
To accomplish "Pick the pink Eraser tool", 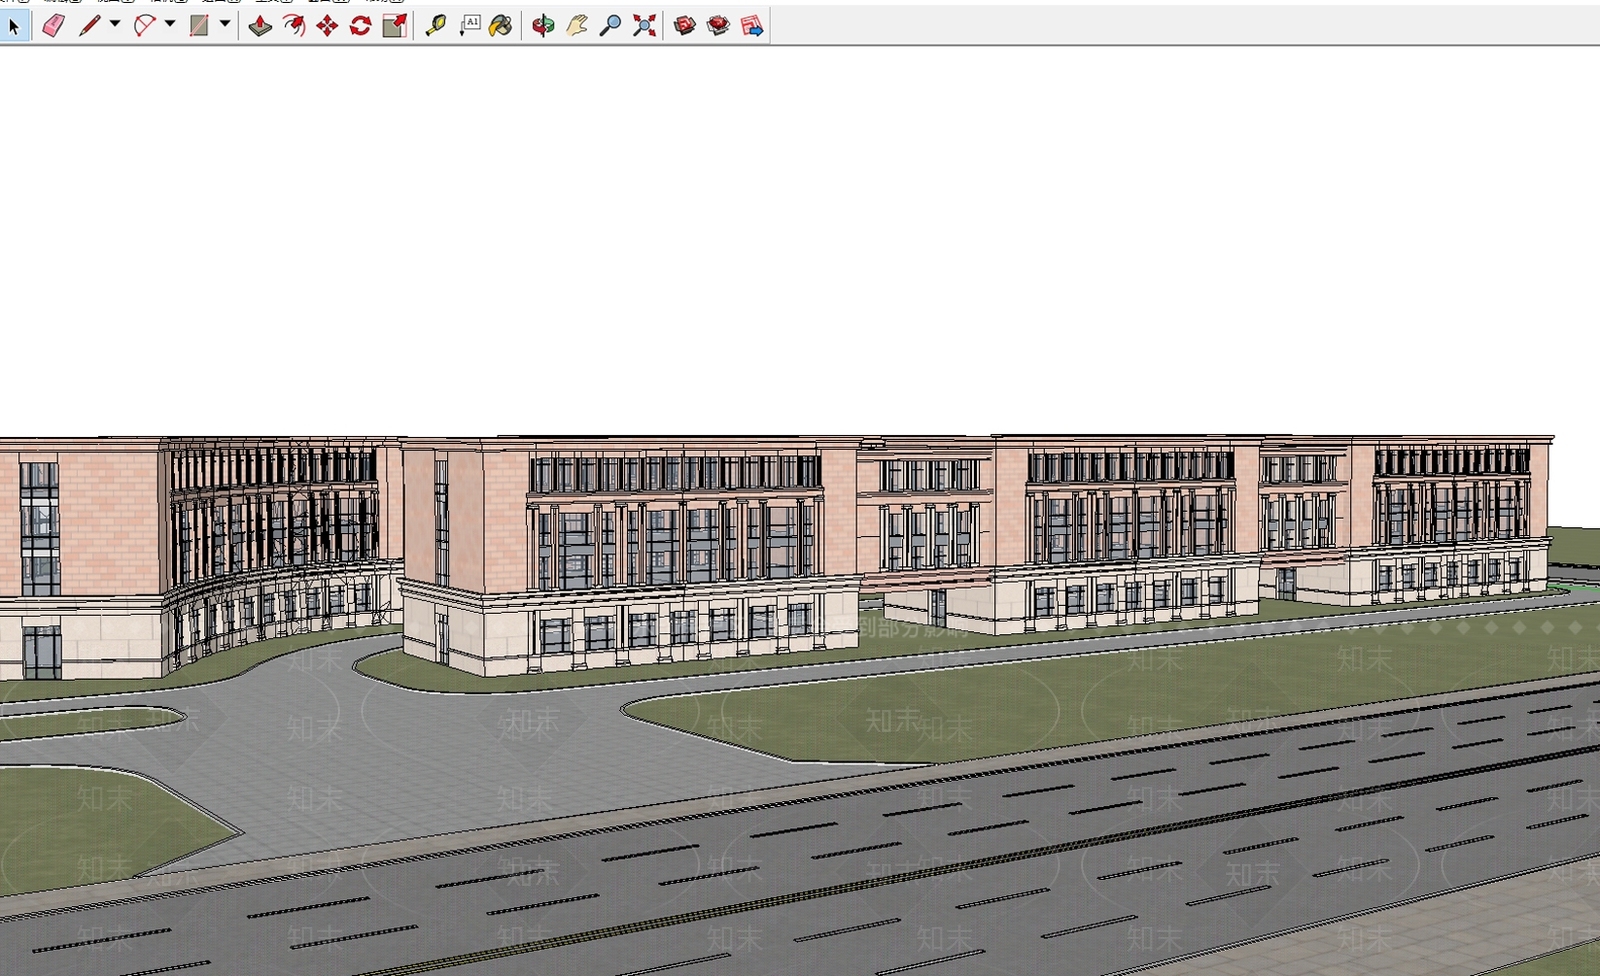I will 54,26.
